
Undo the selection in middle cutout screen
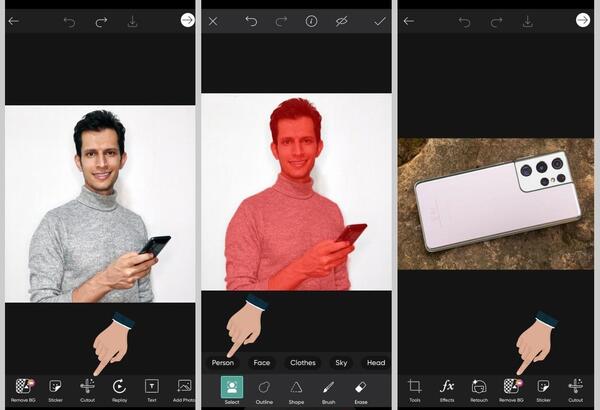coord(251,21)
